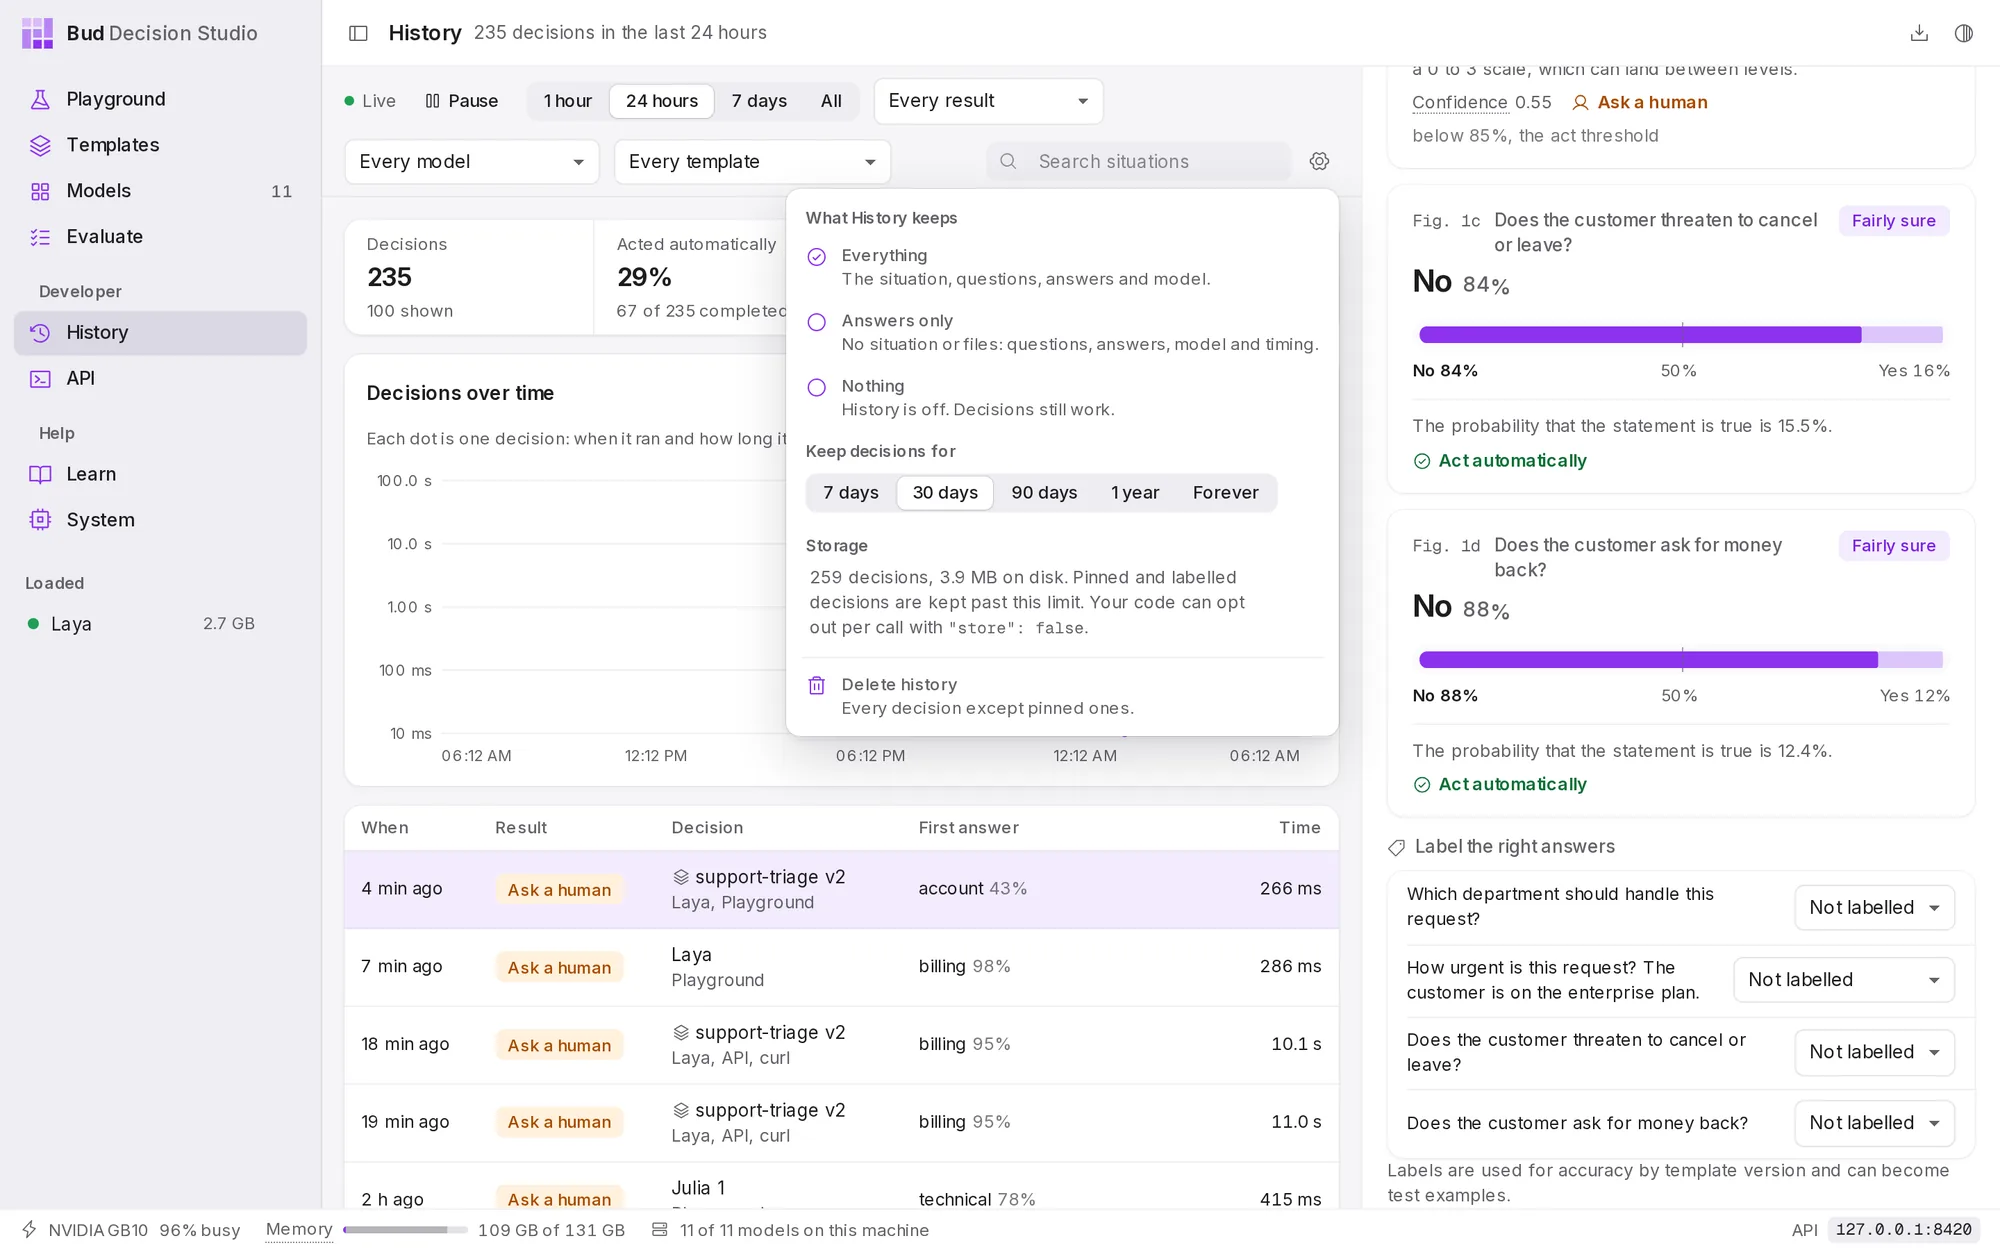Open label dropdown for urgency question

(1843, 980)
